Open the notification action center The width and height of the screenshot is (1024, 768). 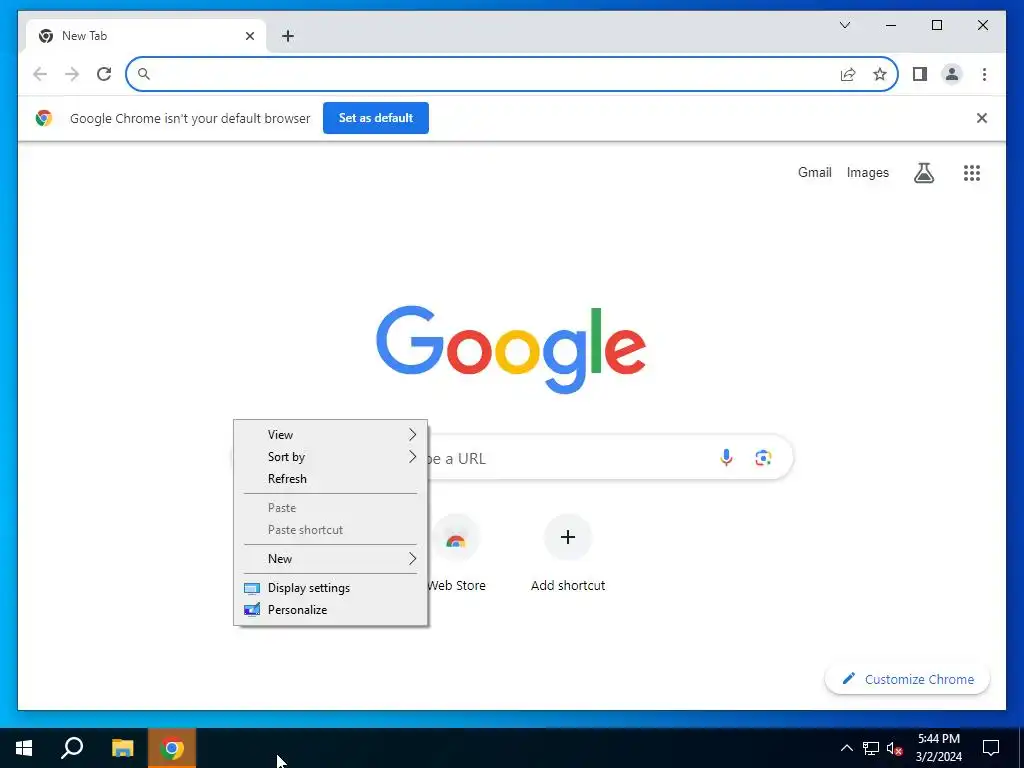[991, 748]
